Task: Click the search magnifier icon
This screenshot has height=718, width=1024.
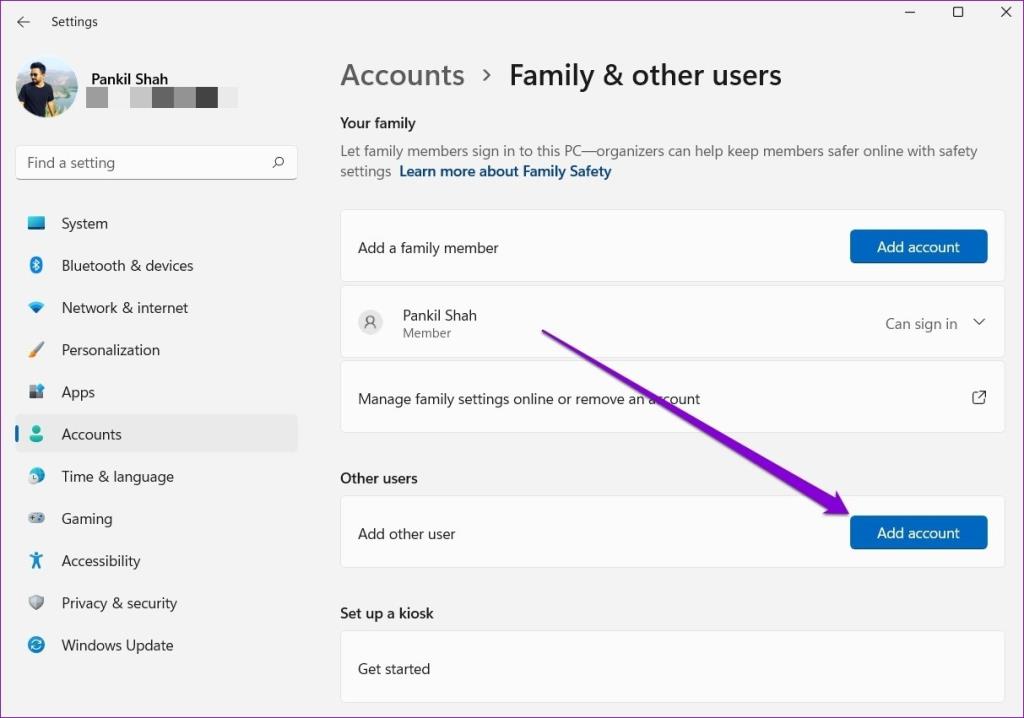Action: coord(278,163)
